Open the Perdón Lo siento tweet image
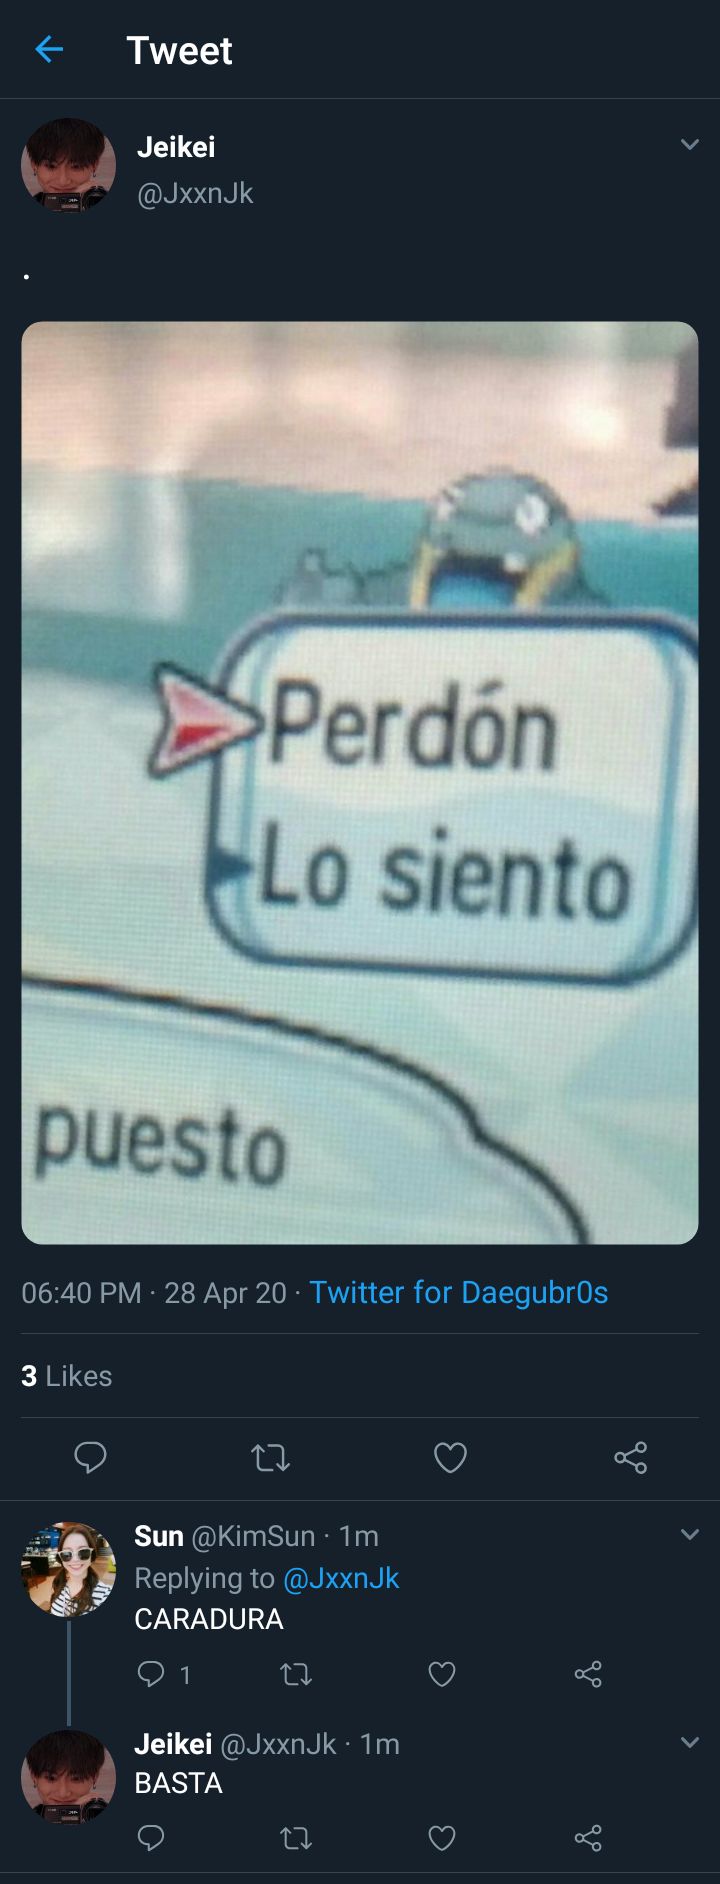The width and height of the screenshot is (720, 1884). (360, 783)
